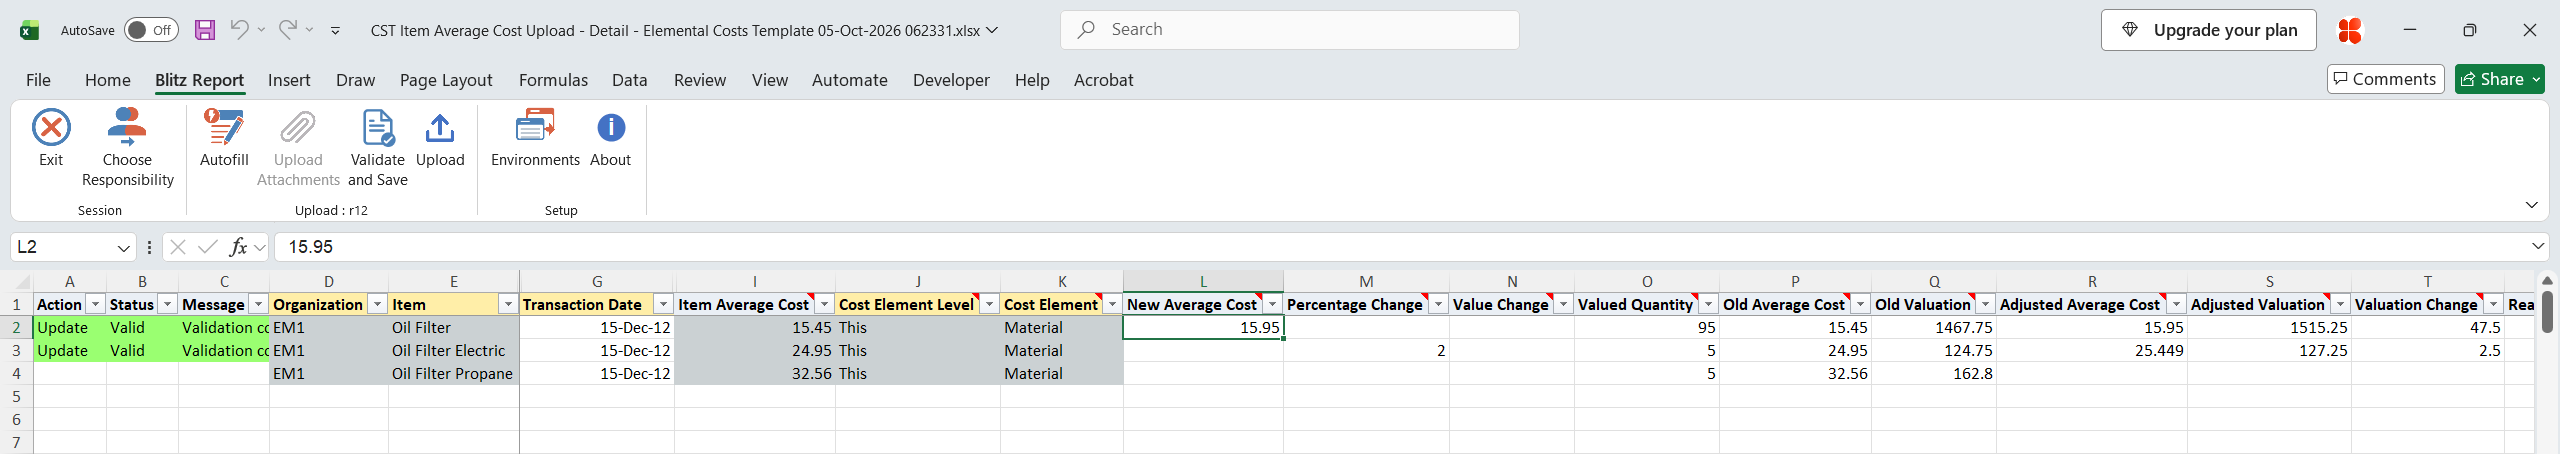Viewport: 2560px width, 454px height.
Task: Run the Autofill tool
Action: pos(224,137)
